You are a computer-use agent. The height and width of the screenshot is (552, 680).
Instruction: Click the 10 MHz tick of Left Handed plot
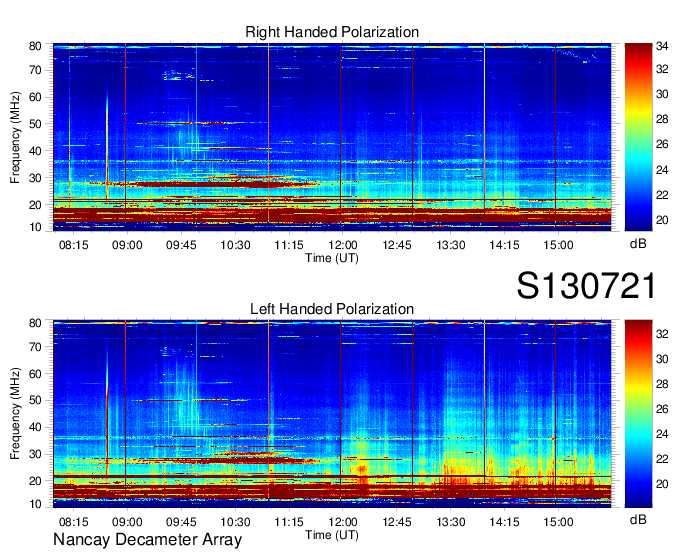pos(35,504)
